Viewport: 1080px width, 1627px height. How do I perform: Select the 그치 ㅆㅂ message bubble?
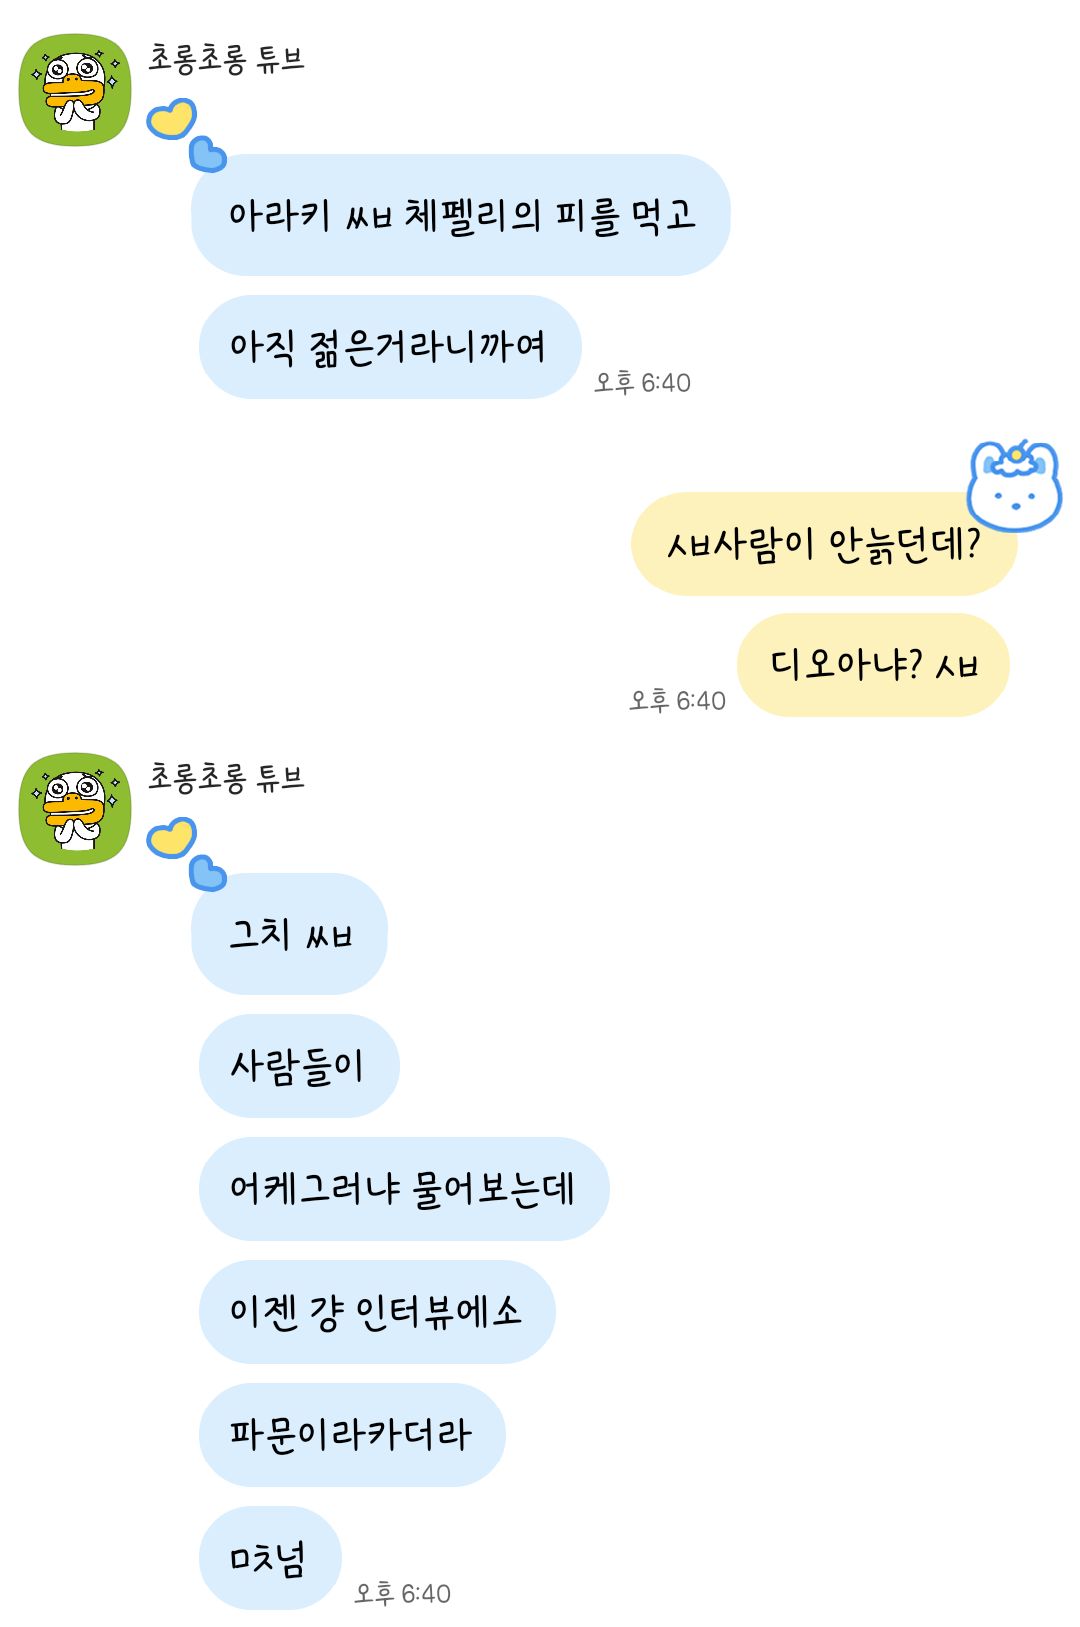pos(289,934)
